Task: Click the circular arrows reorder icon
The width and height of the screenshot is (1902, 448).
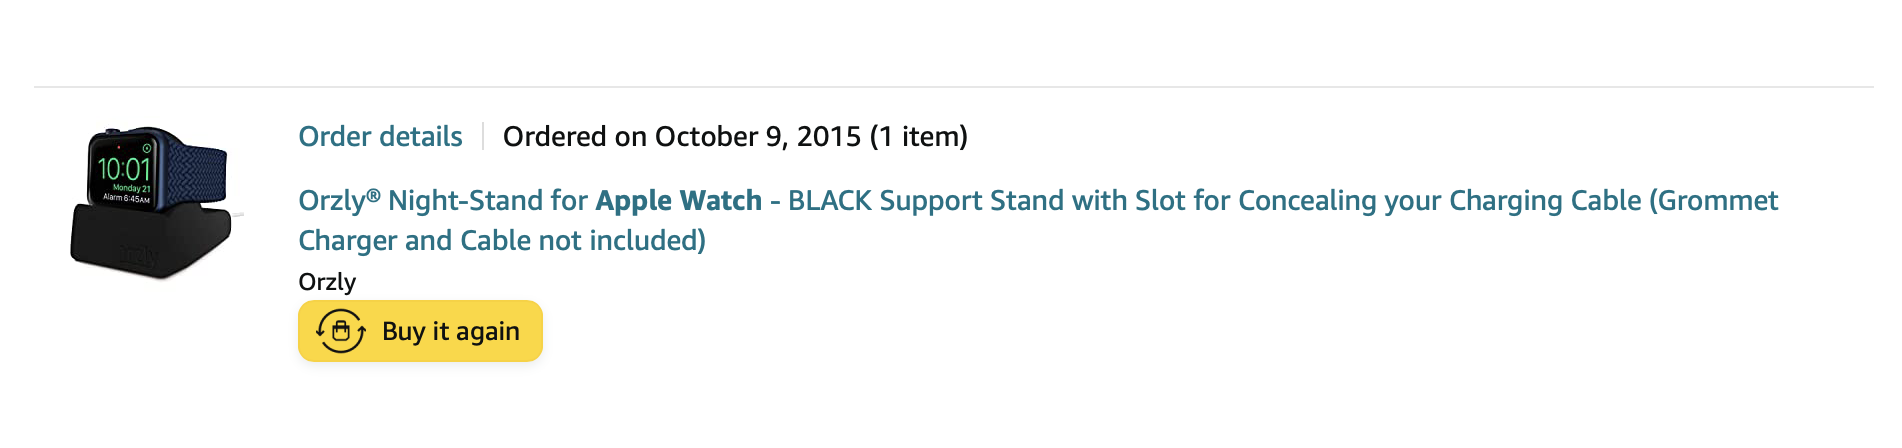Action: pos(340,331)
